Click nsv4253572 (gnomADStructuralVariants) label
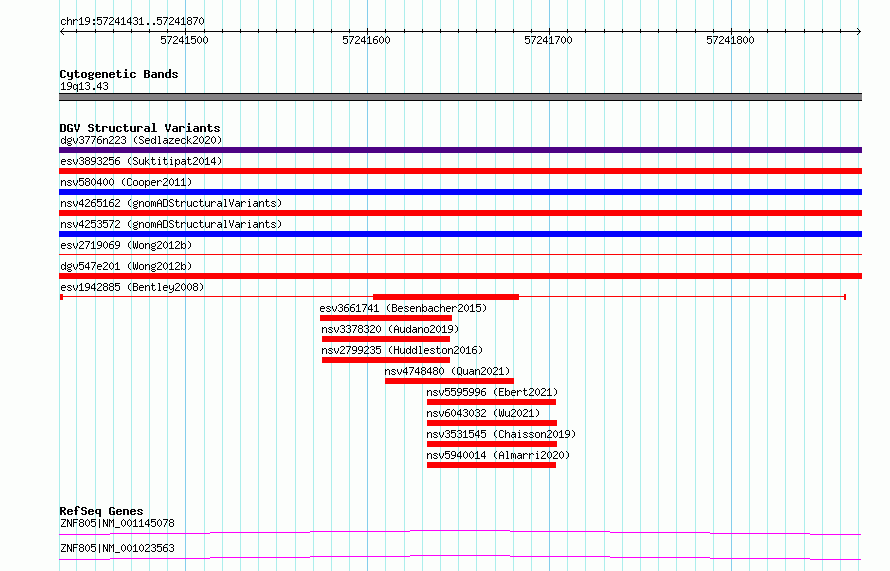890x571 pixels. point(171,224)
